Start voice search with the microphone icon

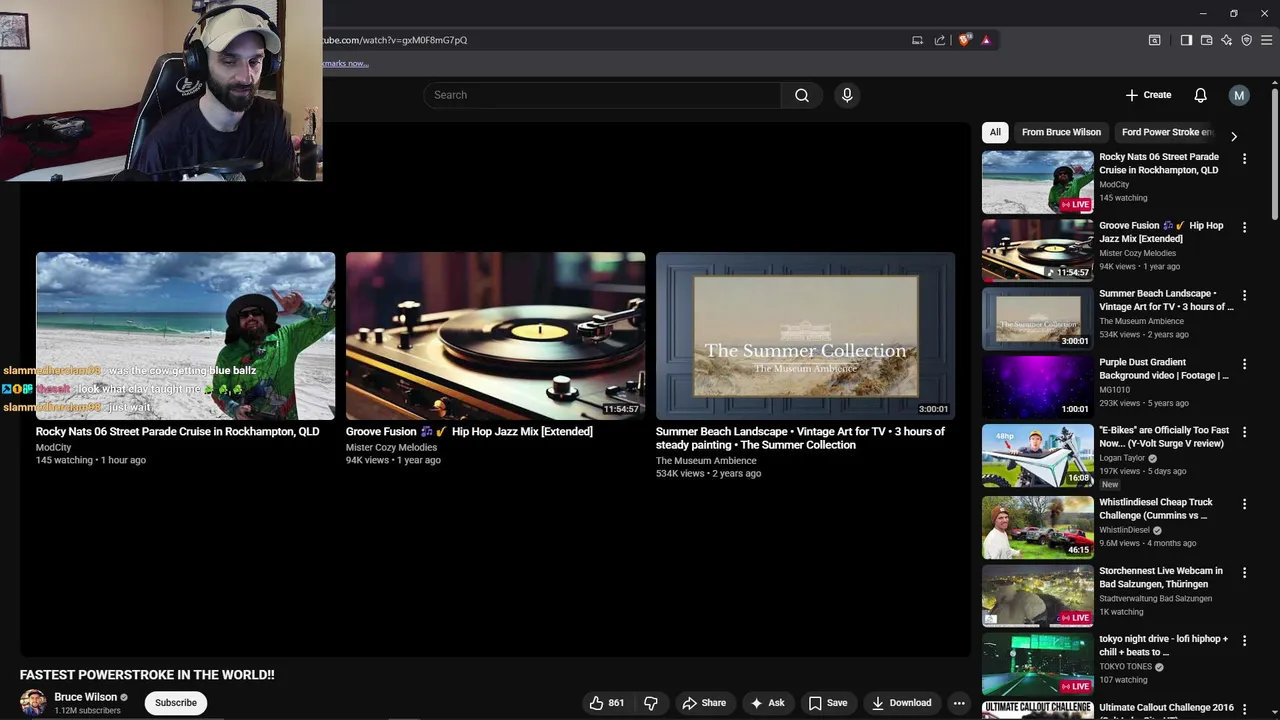point(847,95)
